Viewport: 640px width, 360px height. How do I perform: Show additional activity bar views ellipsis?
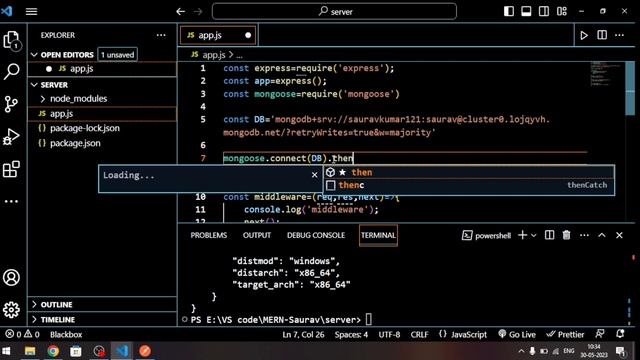tap(11, 201)
